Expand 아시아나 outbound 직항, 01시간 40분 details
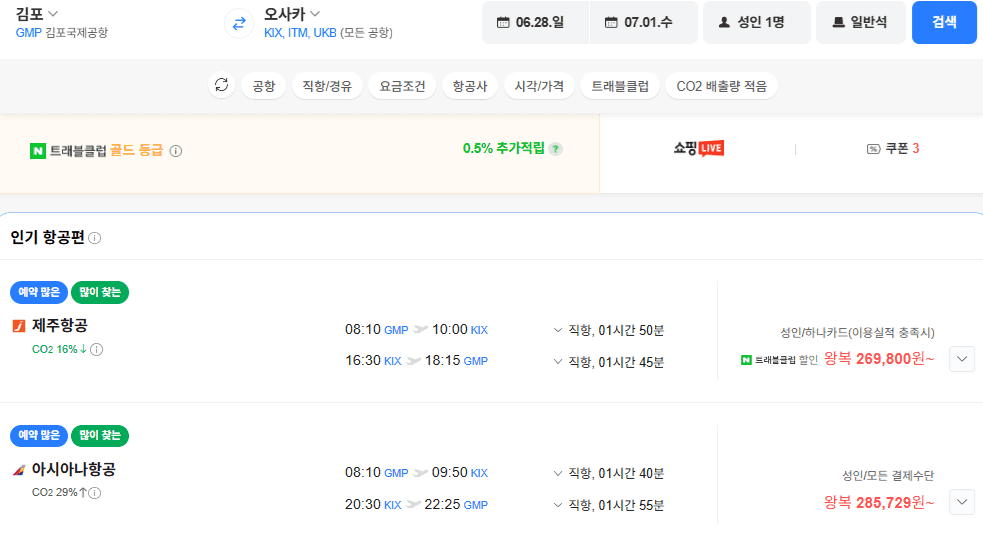 coord(608,473)
